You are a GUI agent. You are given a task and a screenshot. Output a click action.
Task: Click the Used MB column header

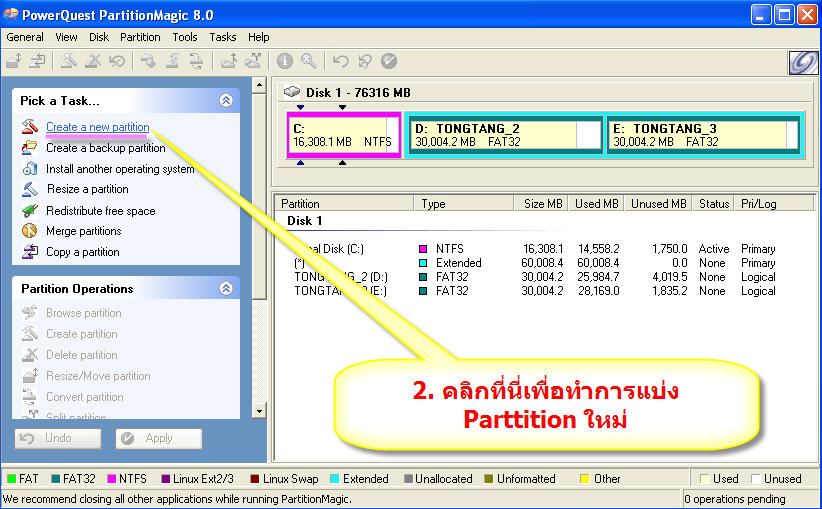point(597,203)
